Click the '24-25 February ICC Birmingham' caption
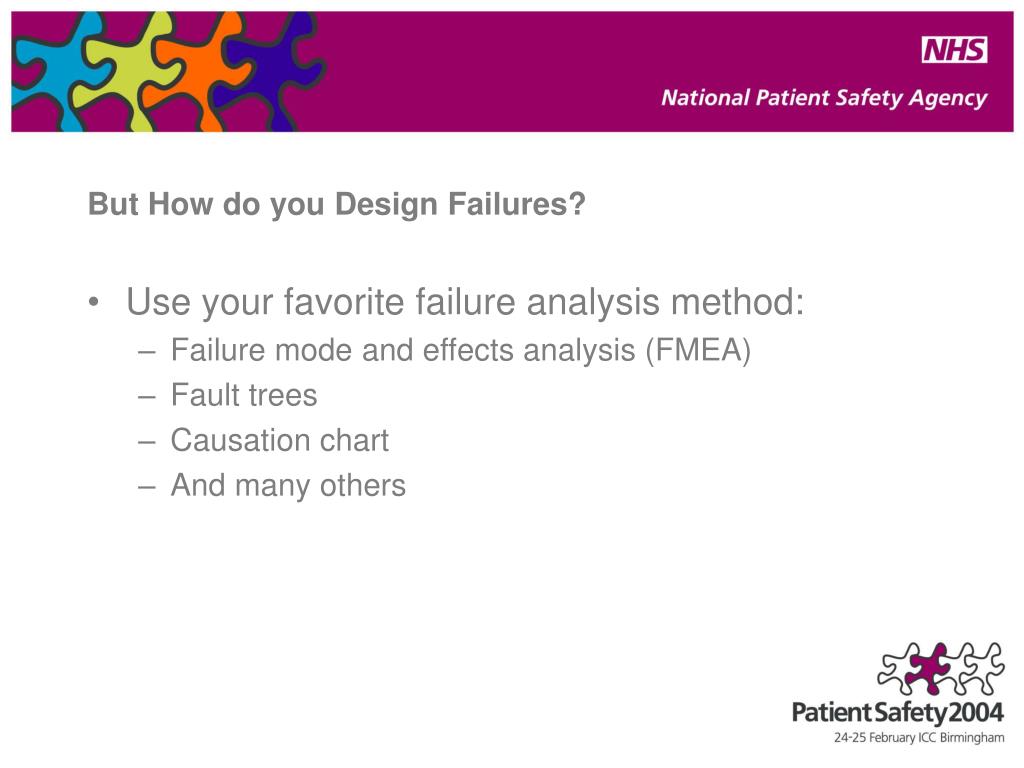The width and height of the screenshot is (1024, 768). 919,738
